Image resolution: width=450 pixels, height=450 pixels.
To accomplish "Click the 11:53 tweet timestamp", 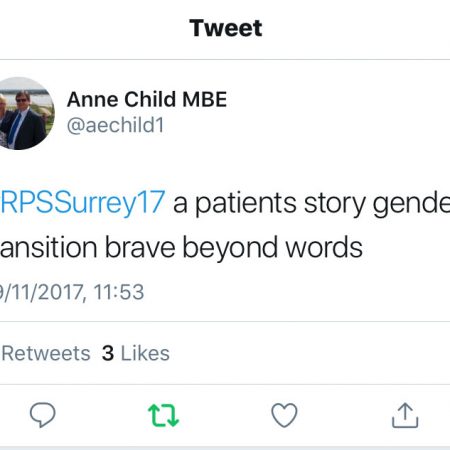I will 119,292.
